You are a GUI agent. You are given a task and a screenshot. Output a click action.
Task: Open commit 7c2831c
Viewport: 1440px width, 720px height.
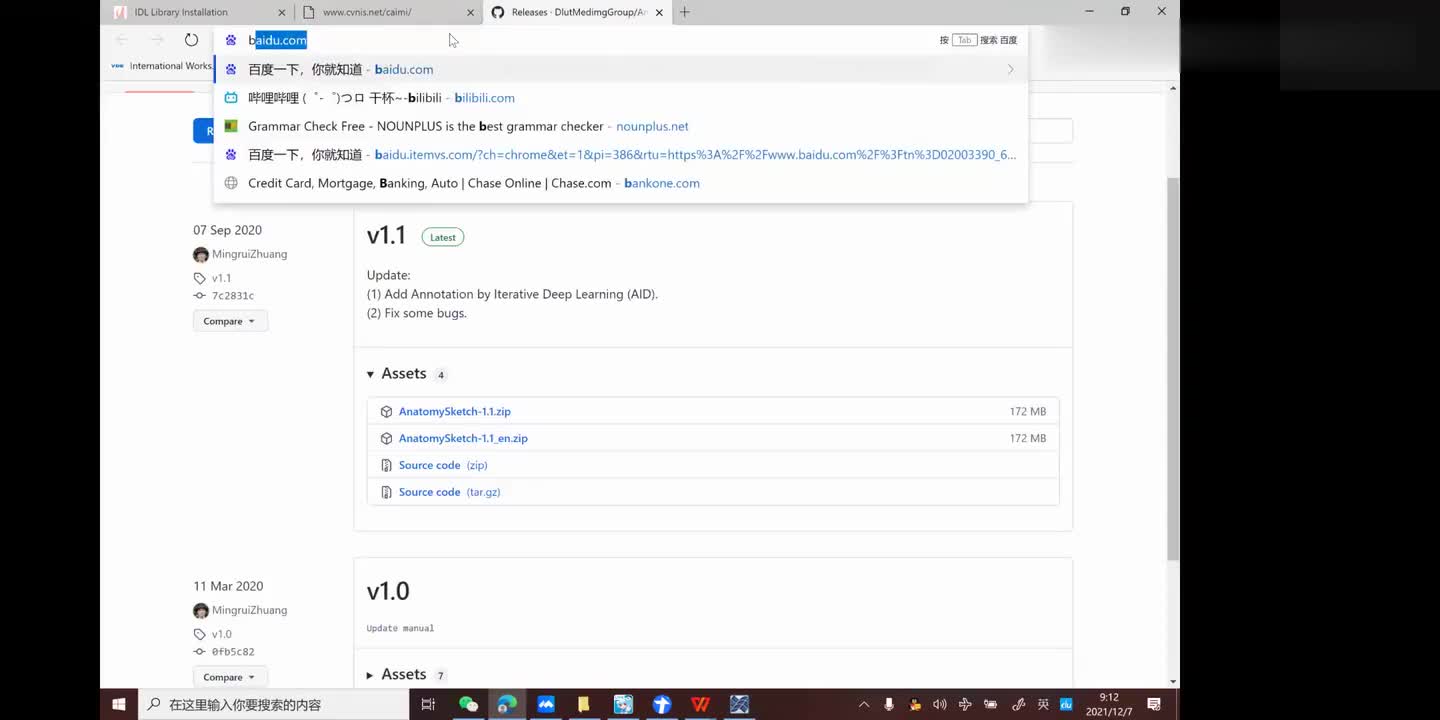tap(233, 296)
